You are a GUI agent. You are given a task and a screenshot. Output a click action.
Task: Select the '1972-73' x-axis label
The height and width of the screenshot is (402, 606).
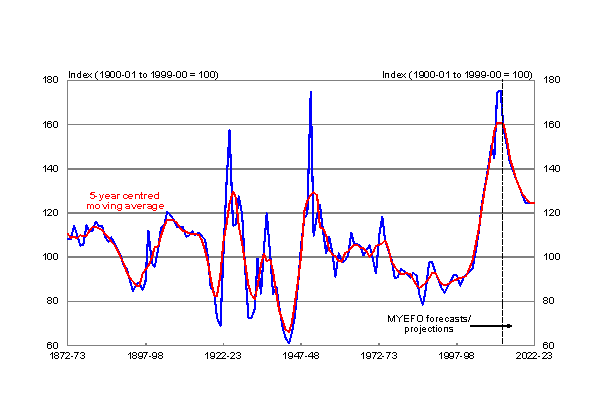379,355
